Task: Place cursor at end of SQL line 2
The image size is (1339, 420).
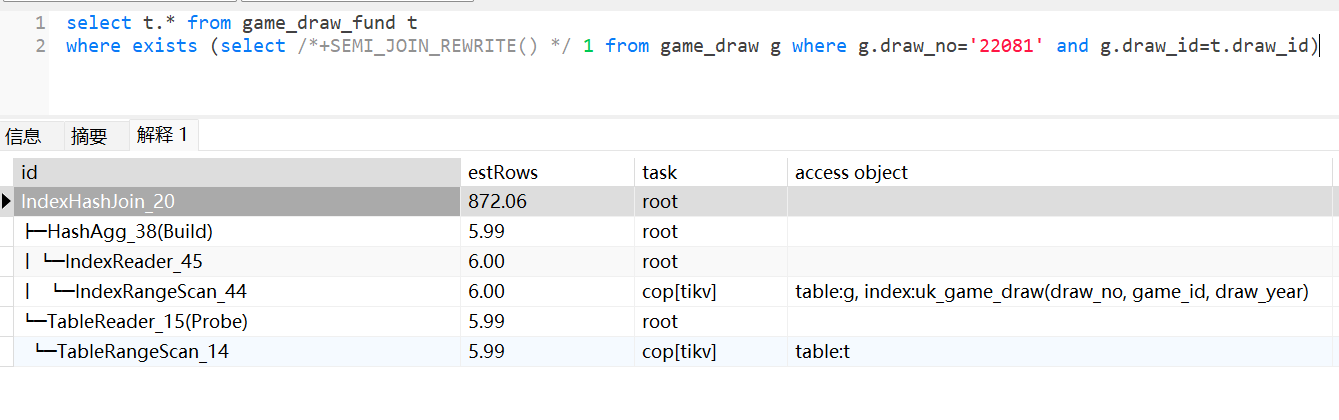Action: point(1321,45)
